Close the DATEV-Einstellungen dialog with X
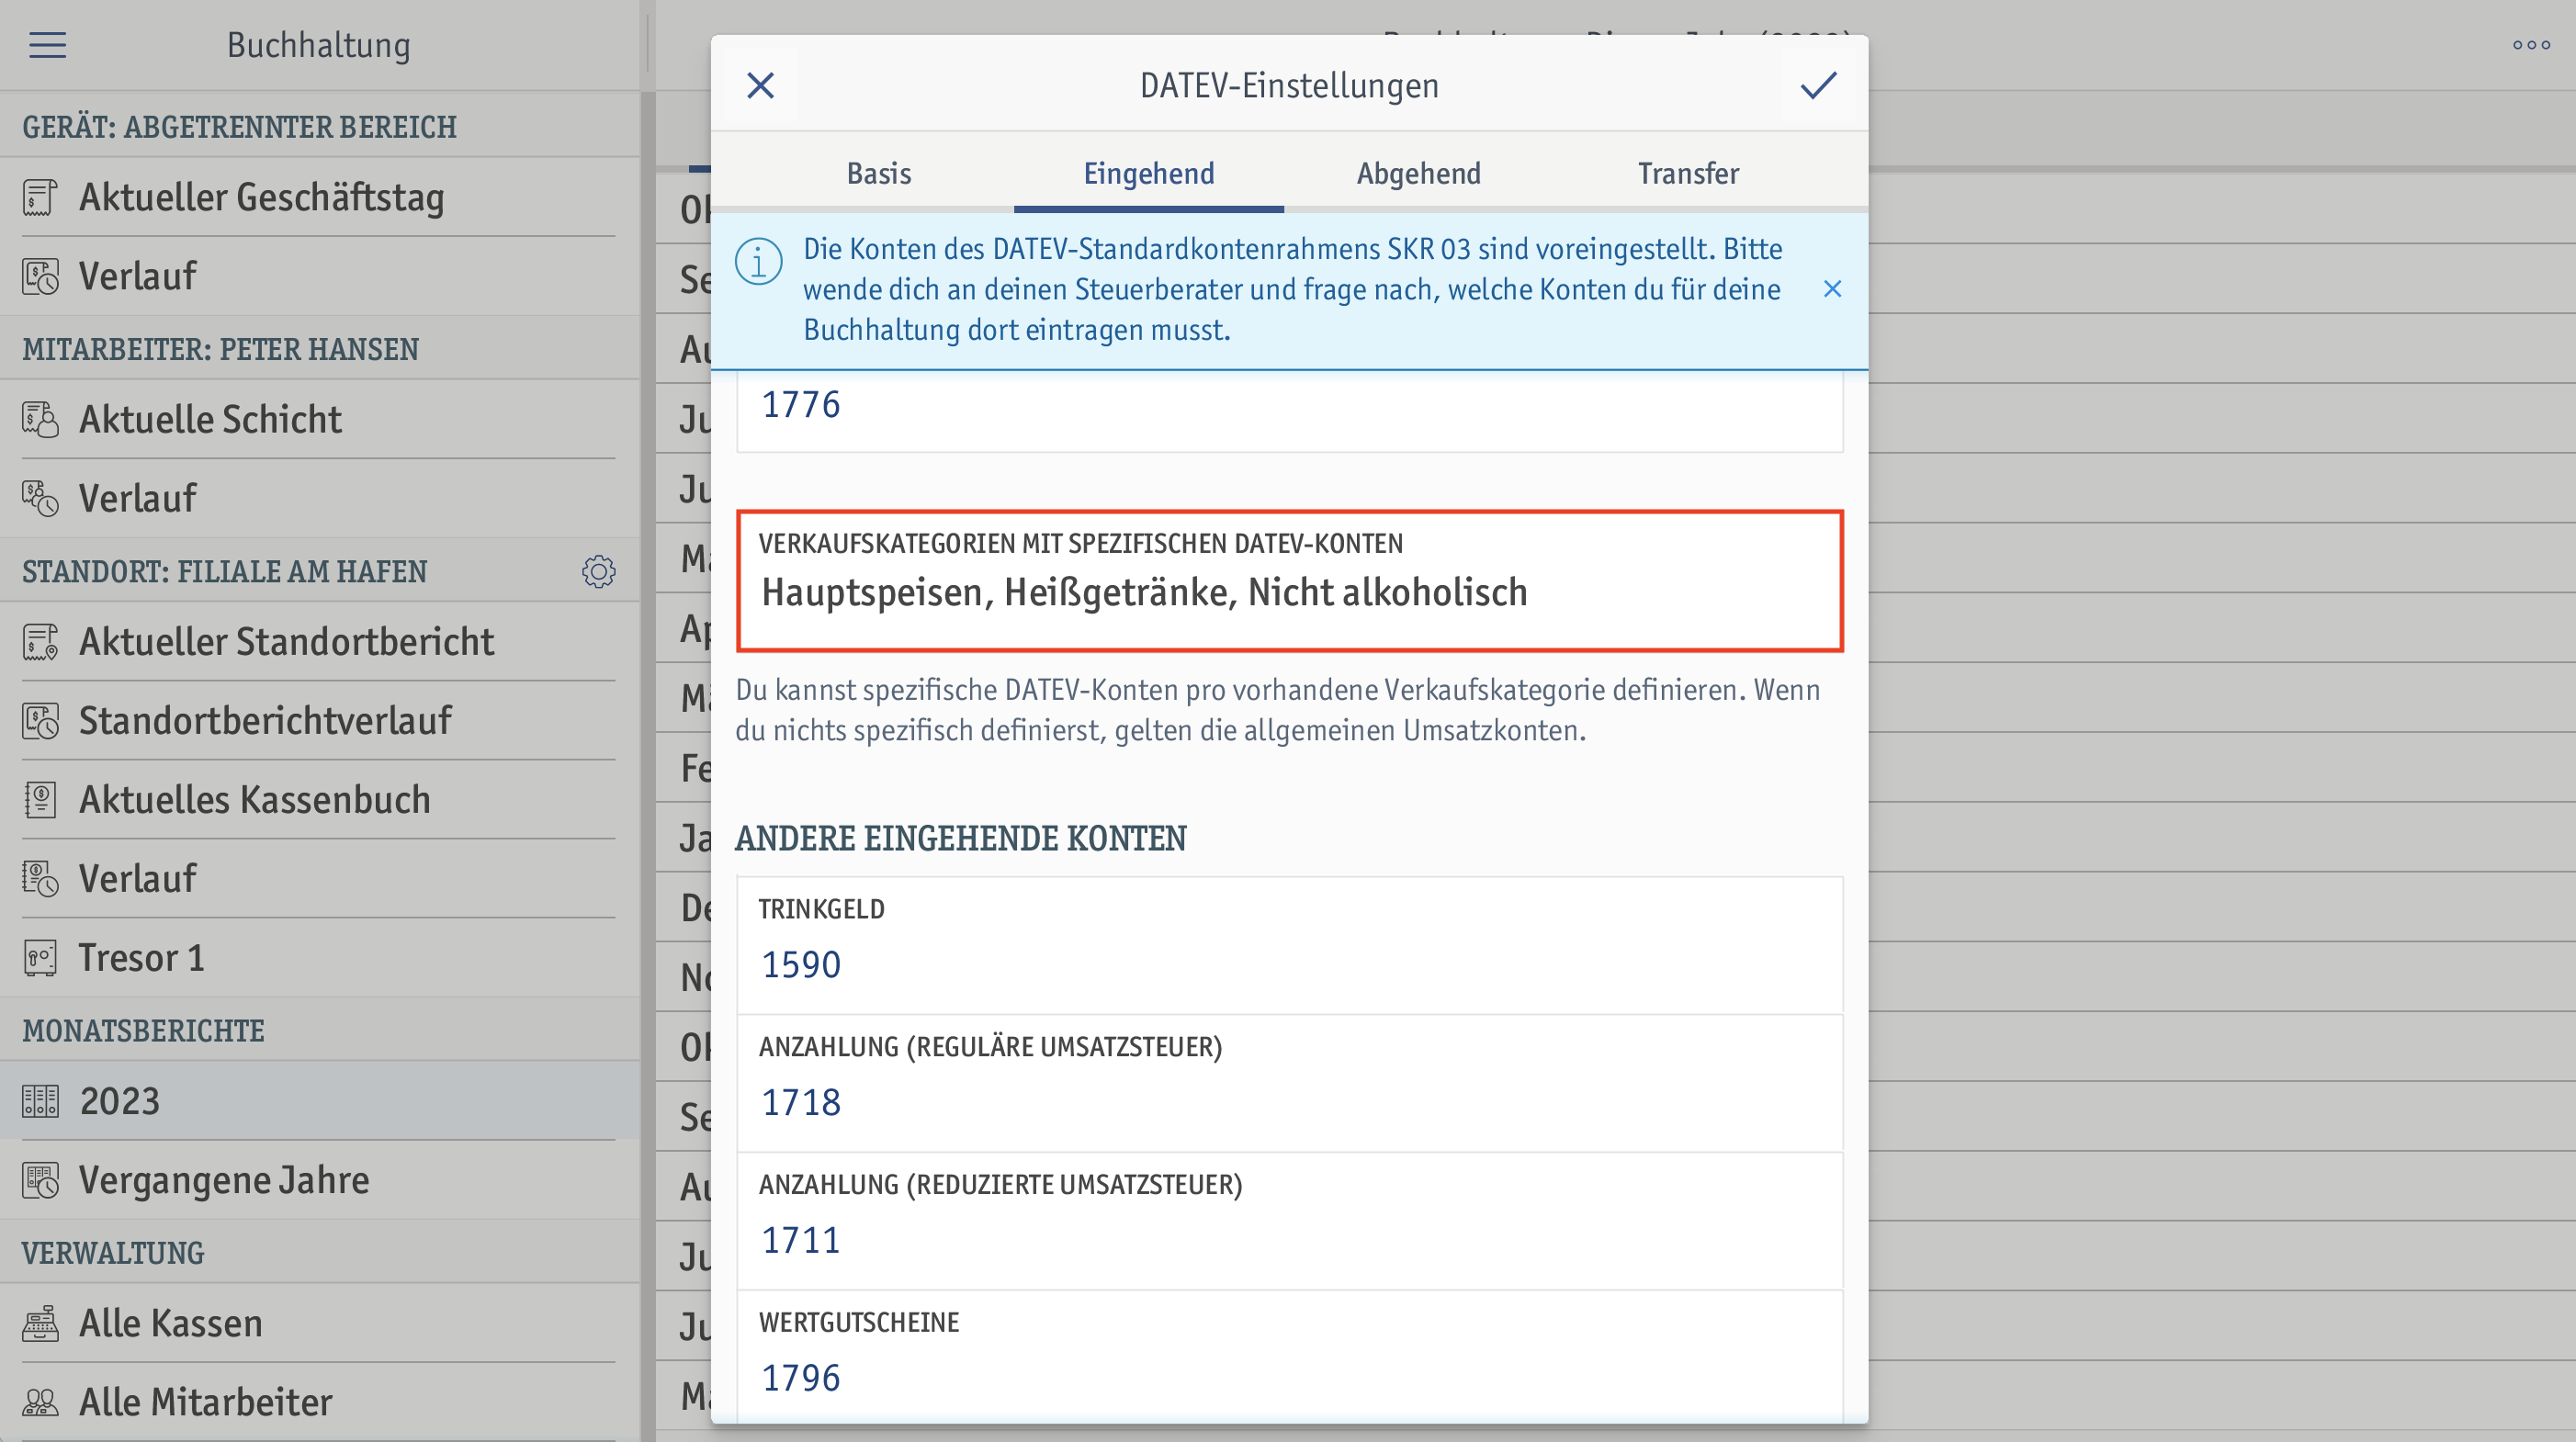 (x=761, y=86)
